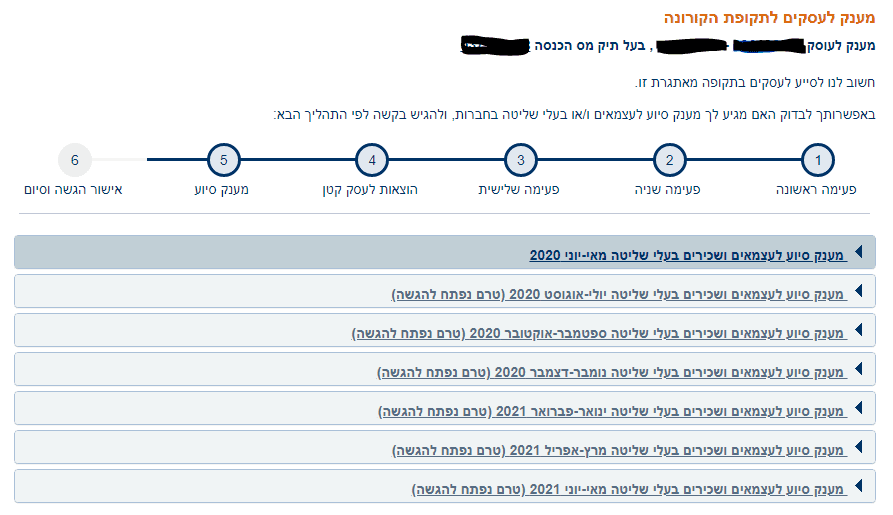Click step 6 circle אישור הגשה וסיום

75,160
